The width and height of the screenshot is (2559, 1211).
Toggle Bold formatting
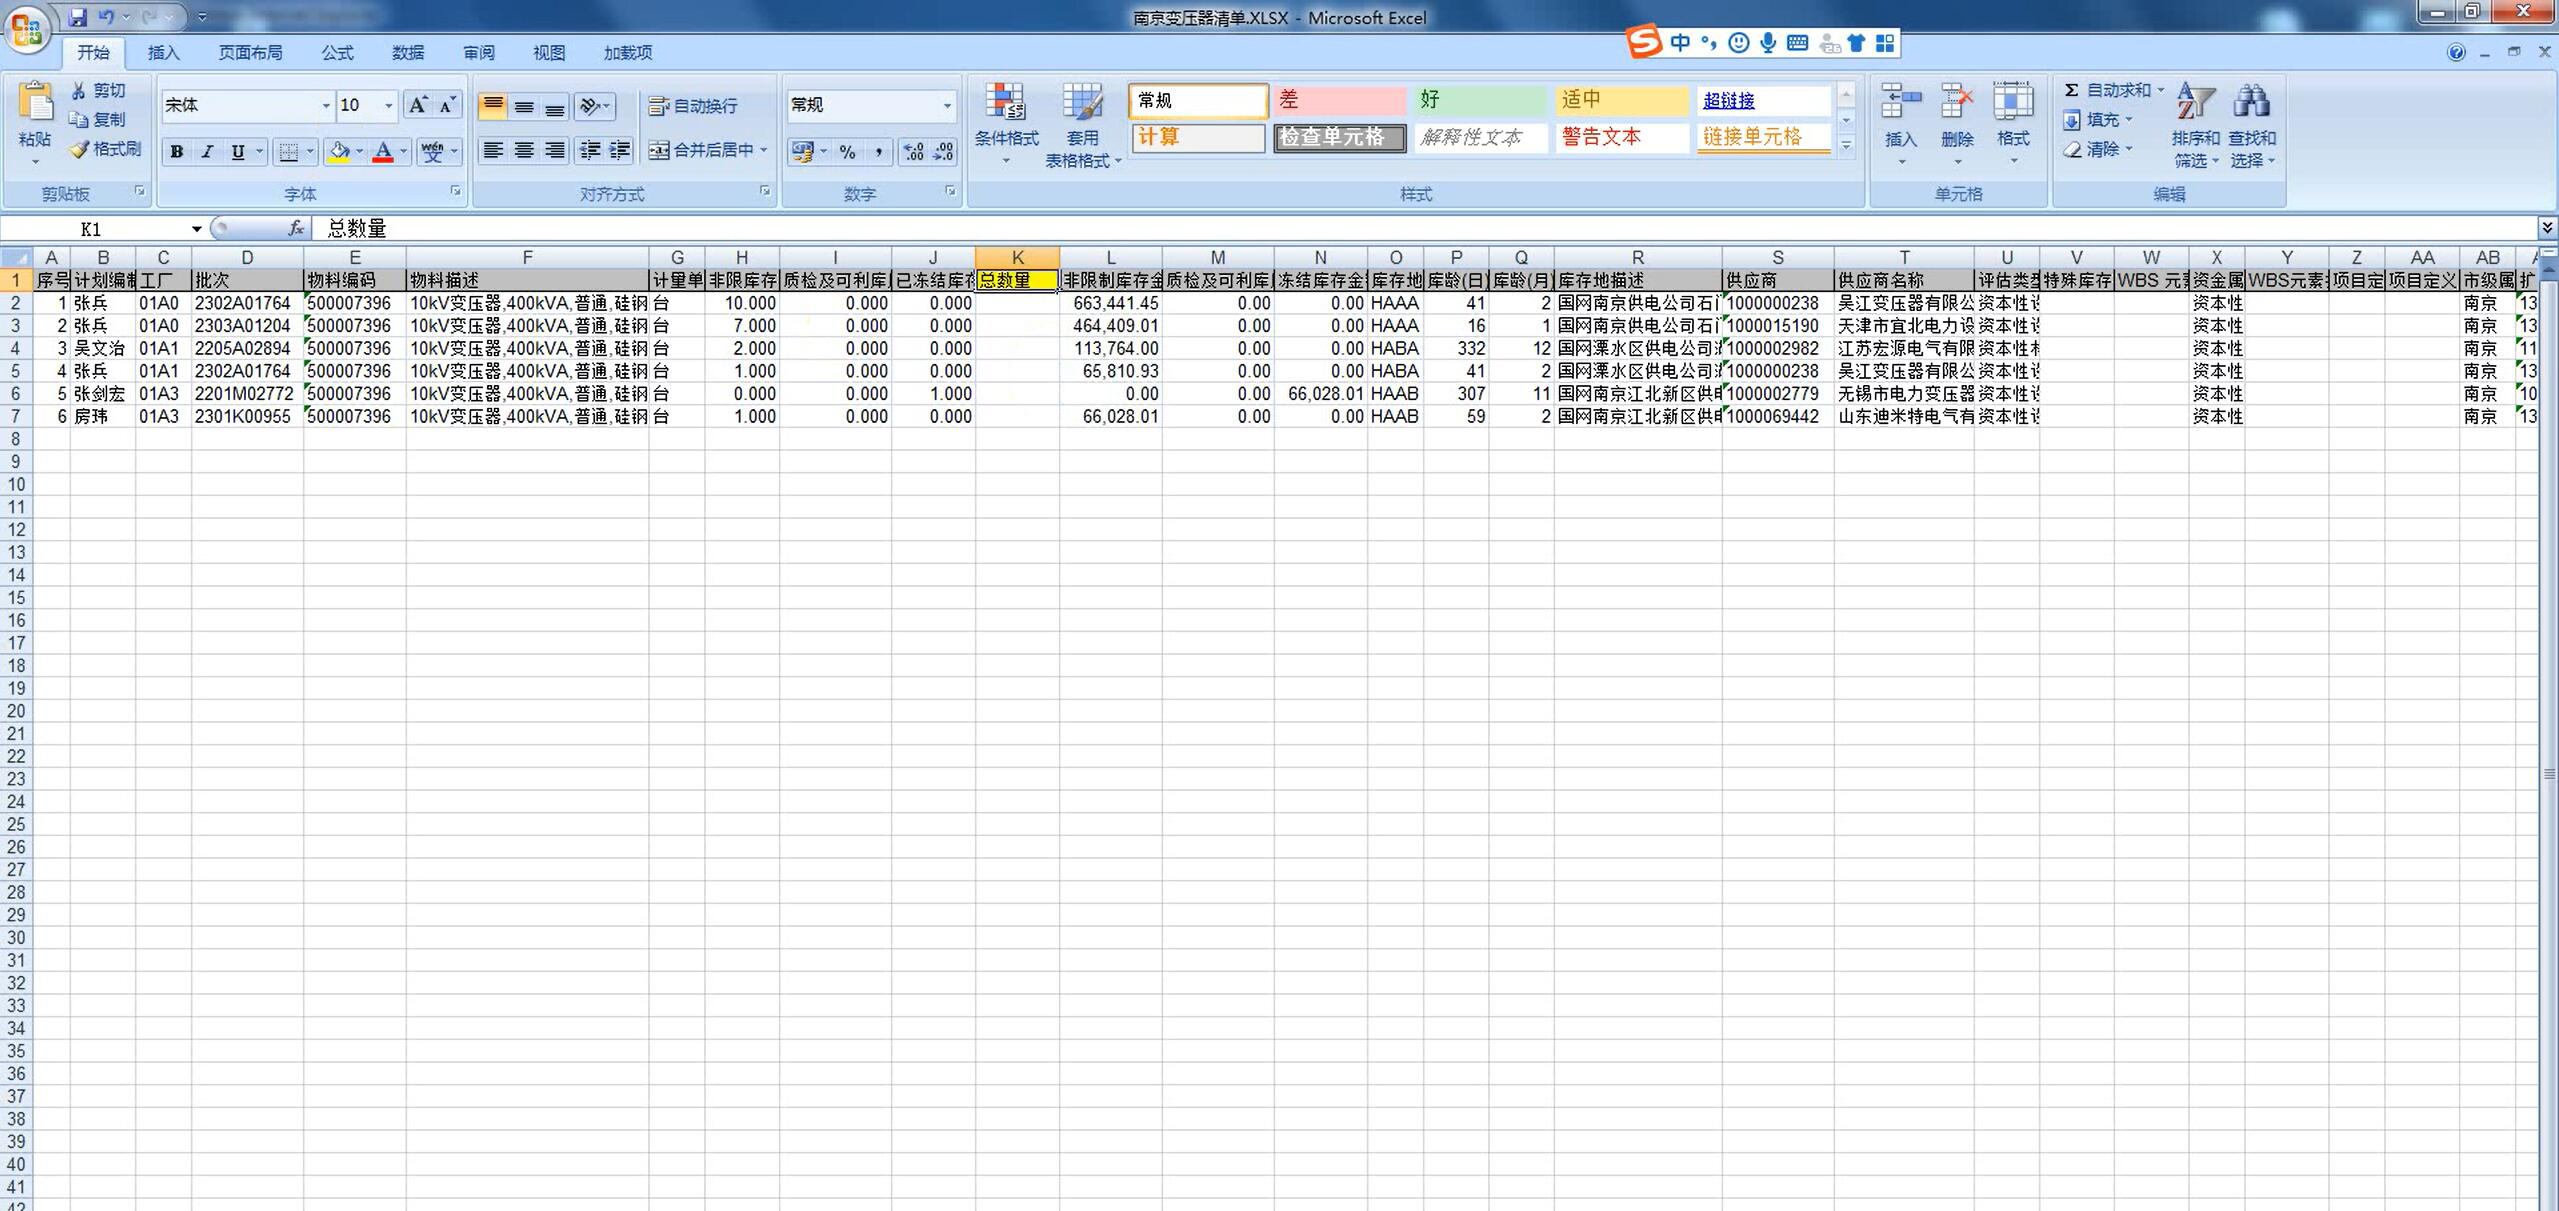coord(176,152)
